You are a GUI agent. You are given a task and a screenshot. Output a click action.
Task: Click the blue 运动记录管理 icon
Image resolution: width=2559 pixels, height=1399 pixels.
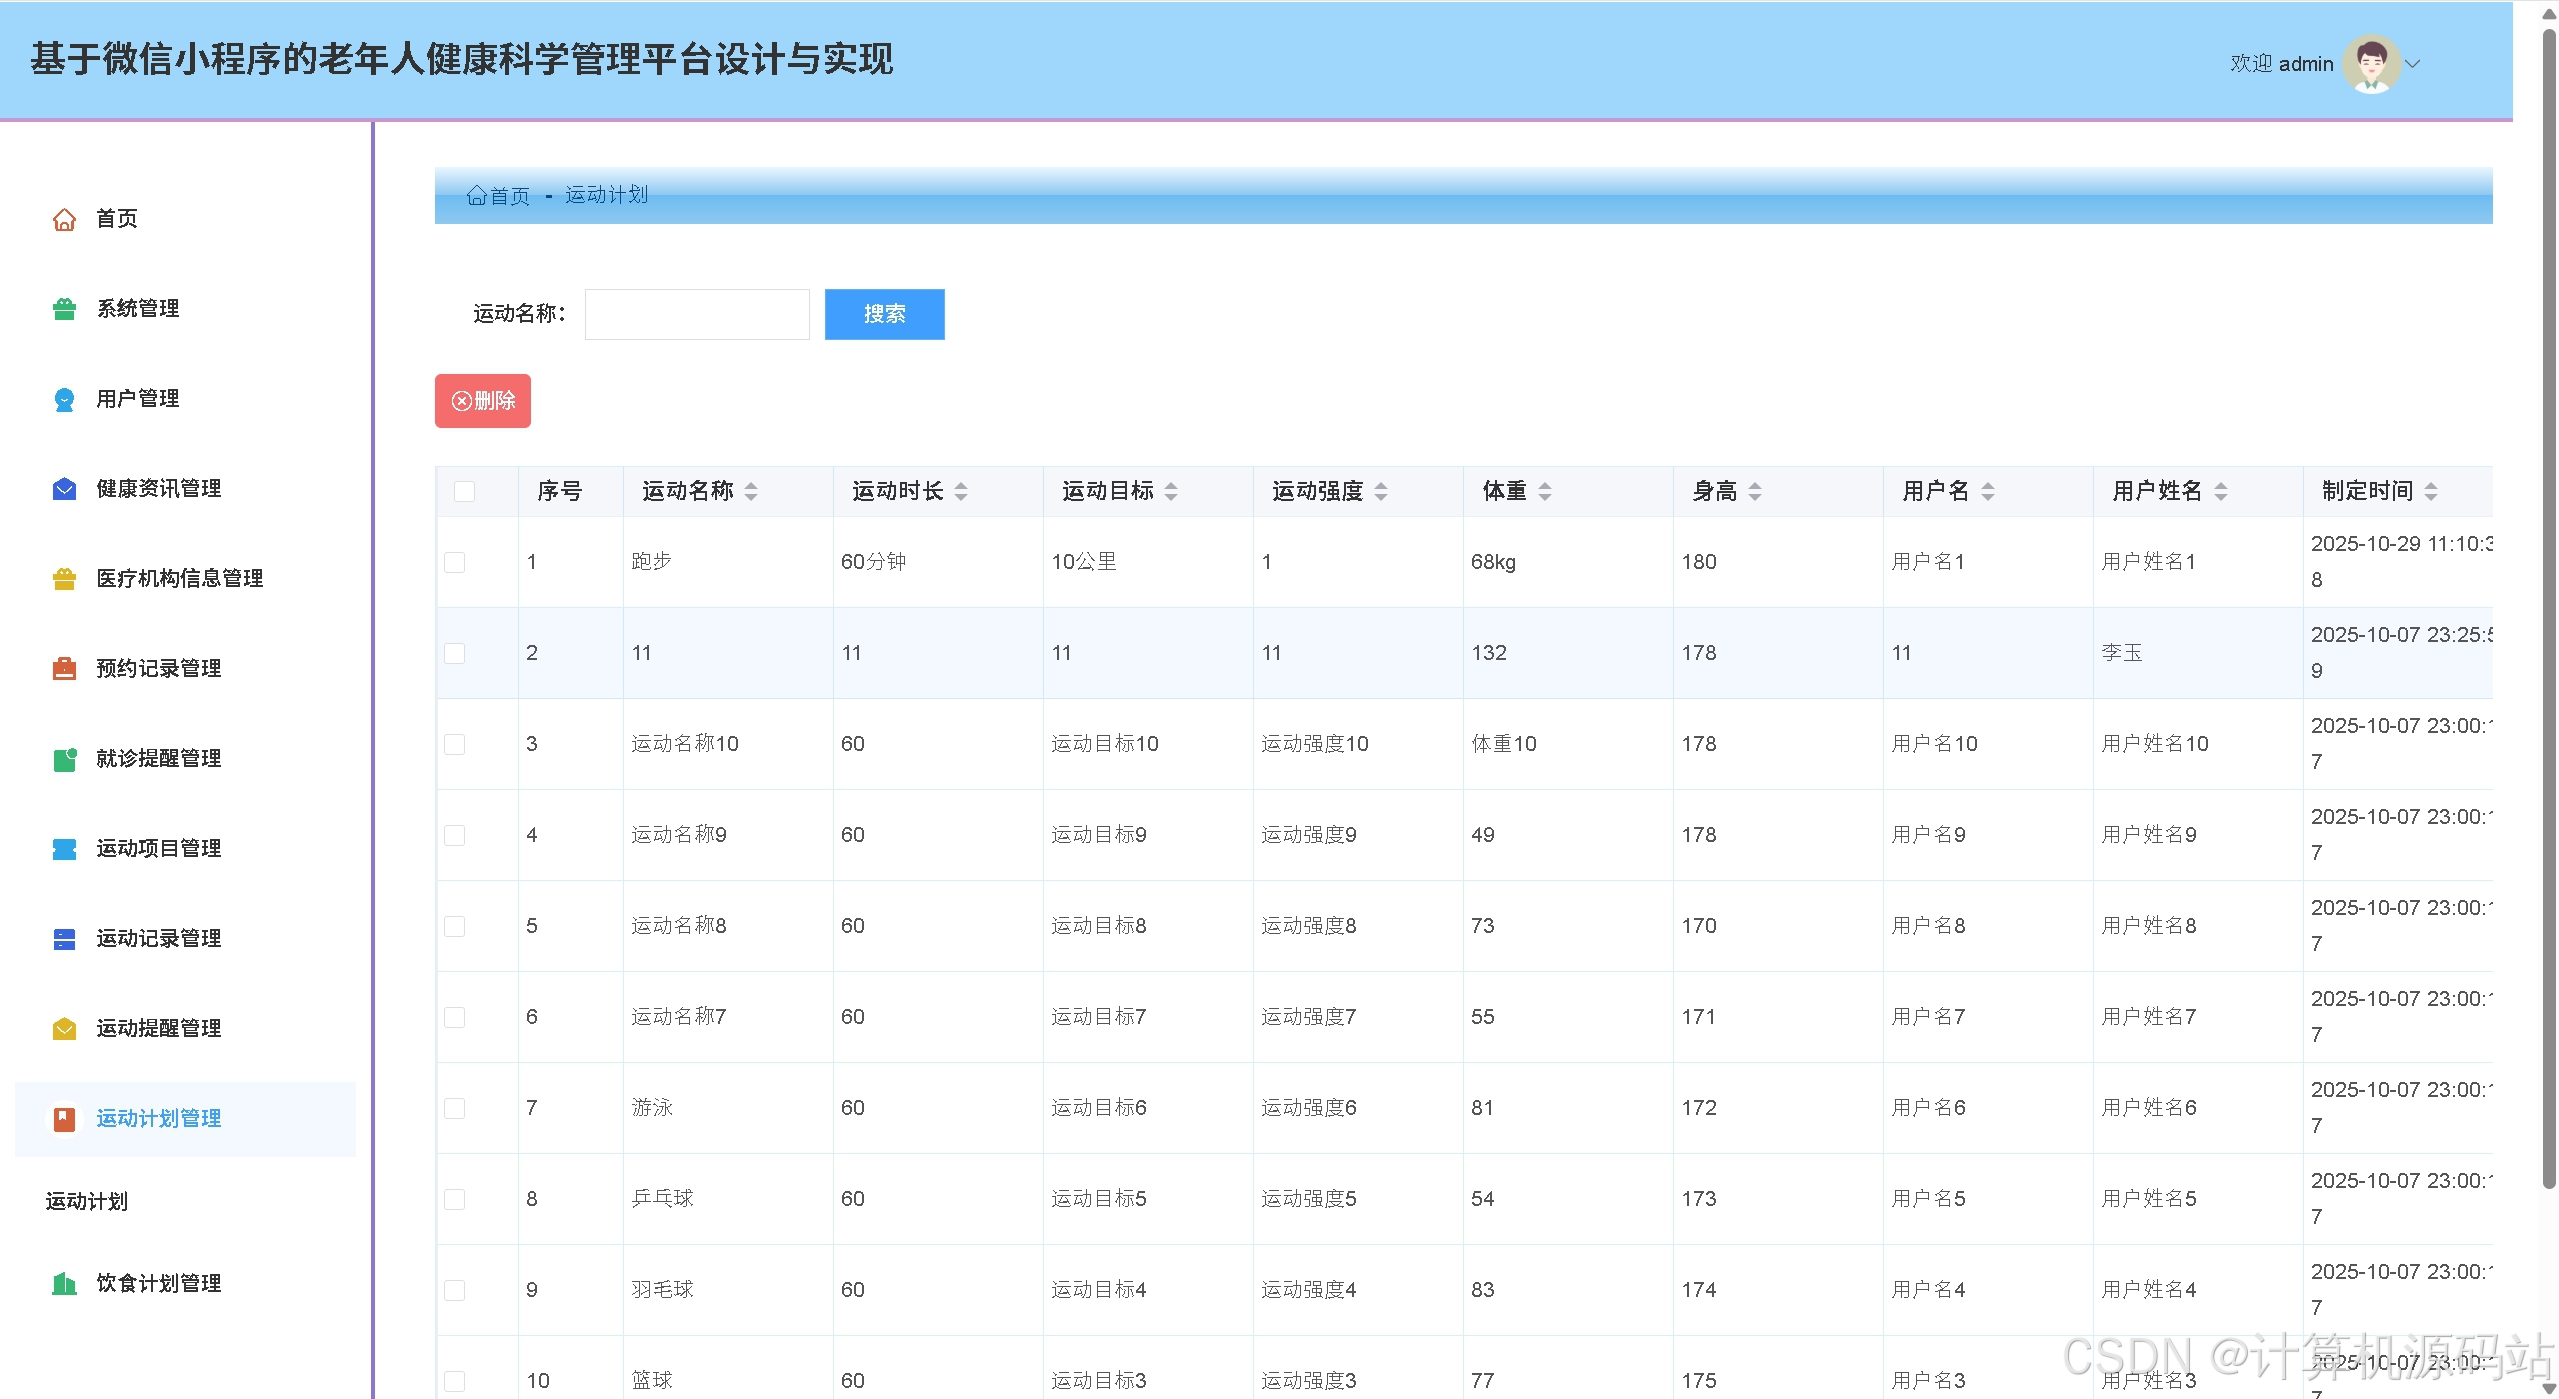click(64, 939)
